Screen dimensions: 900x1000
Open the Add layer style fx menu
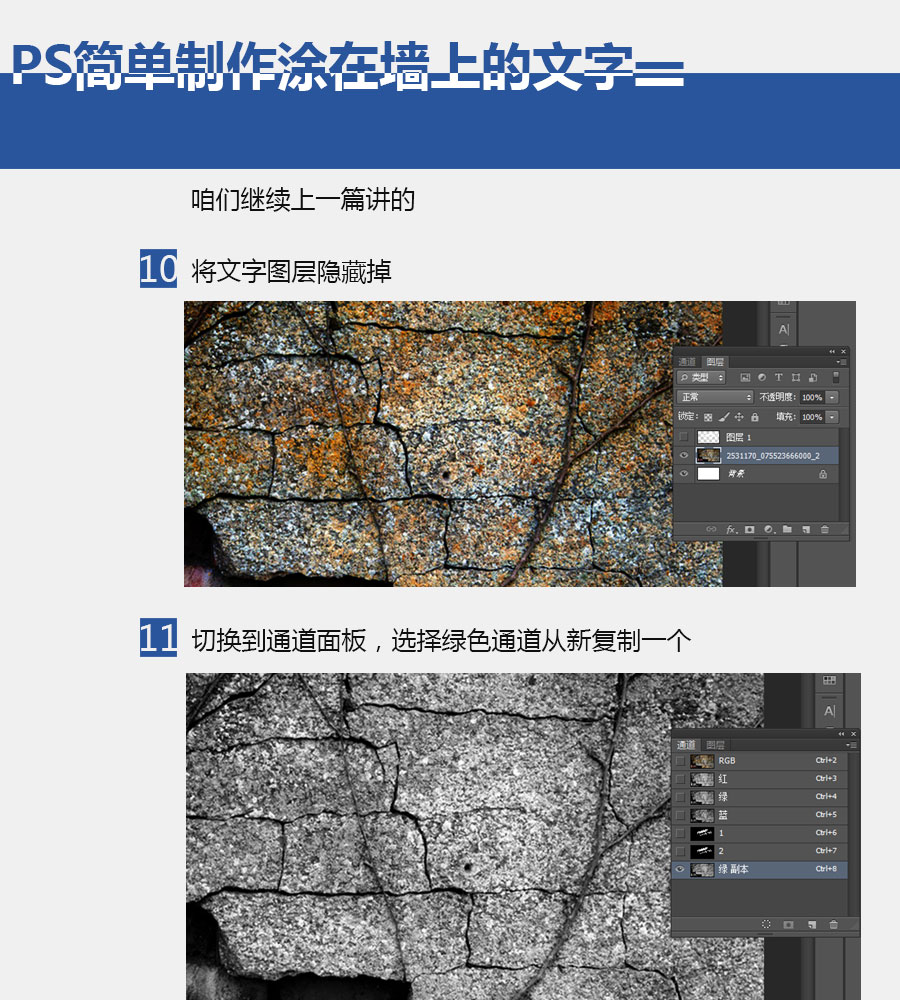coord(730,530)
